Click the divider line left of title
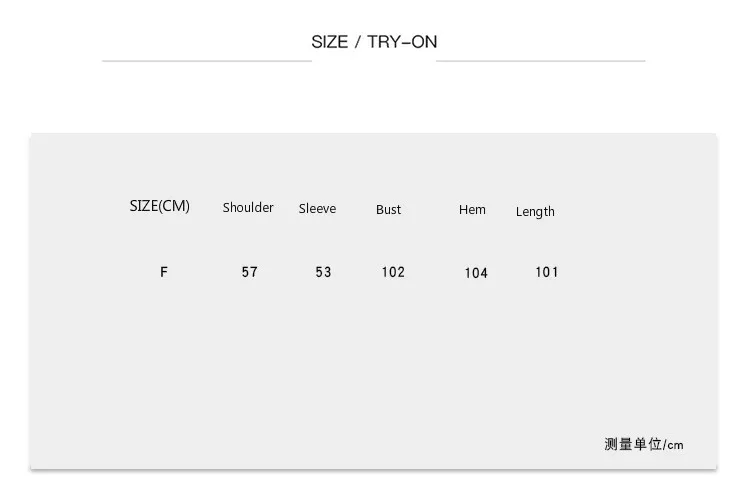 pyautogui.click(x=207, y=61)
